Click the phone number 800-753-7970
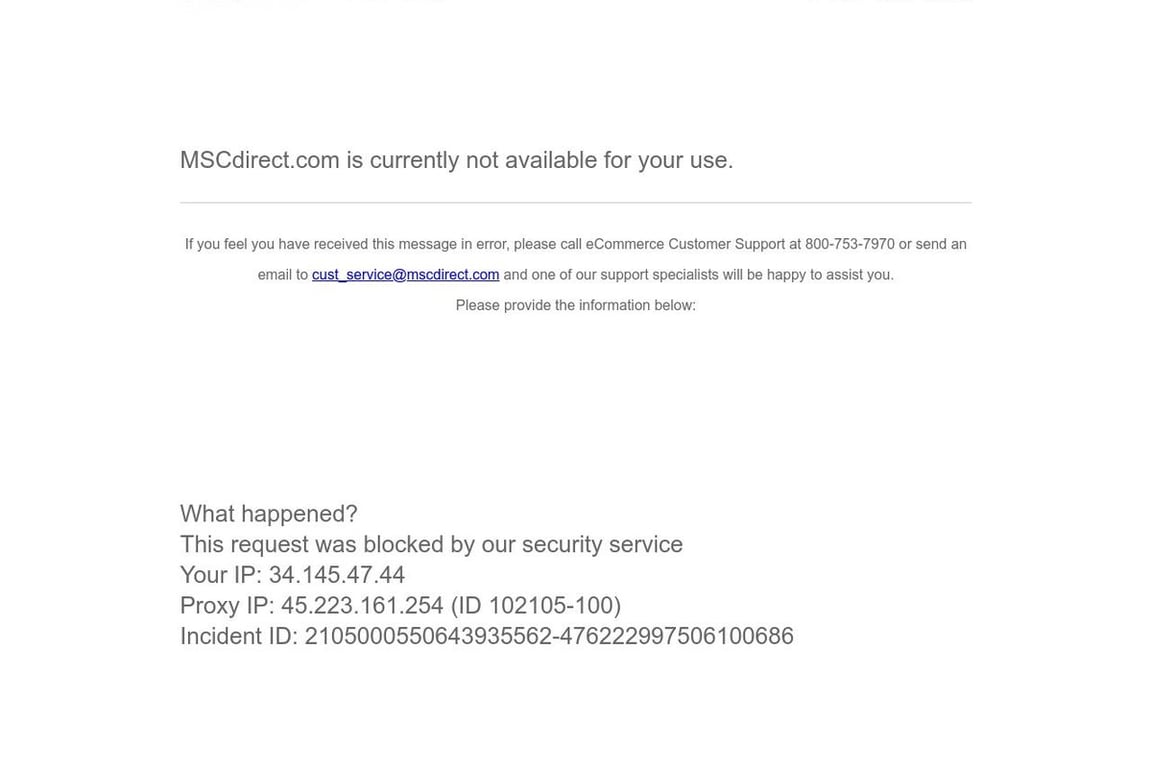 (849, 244)
